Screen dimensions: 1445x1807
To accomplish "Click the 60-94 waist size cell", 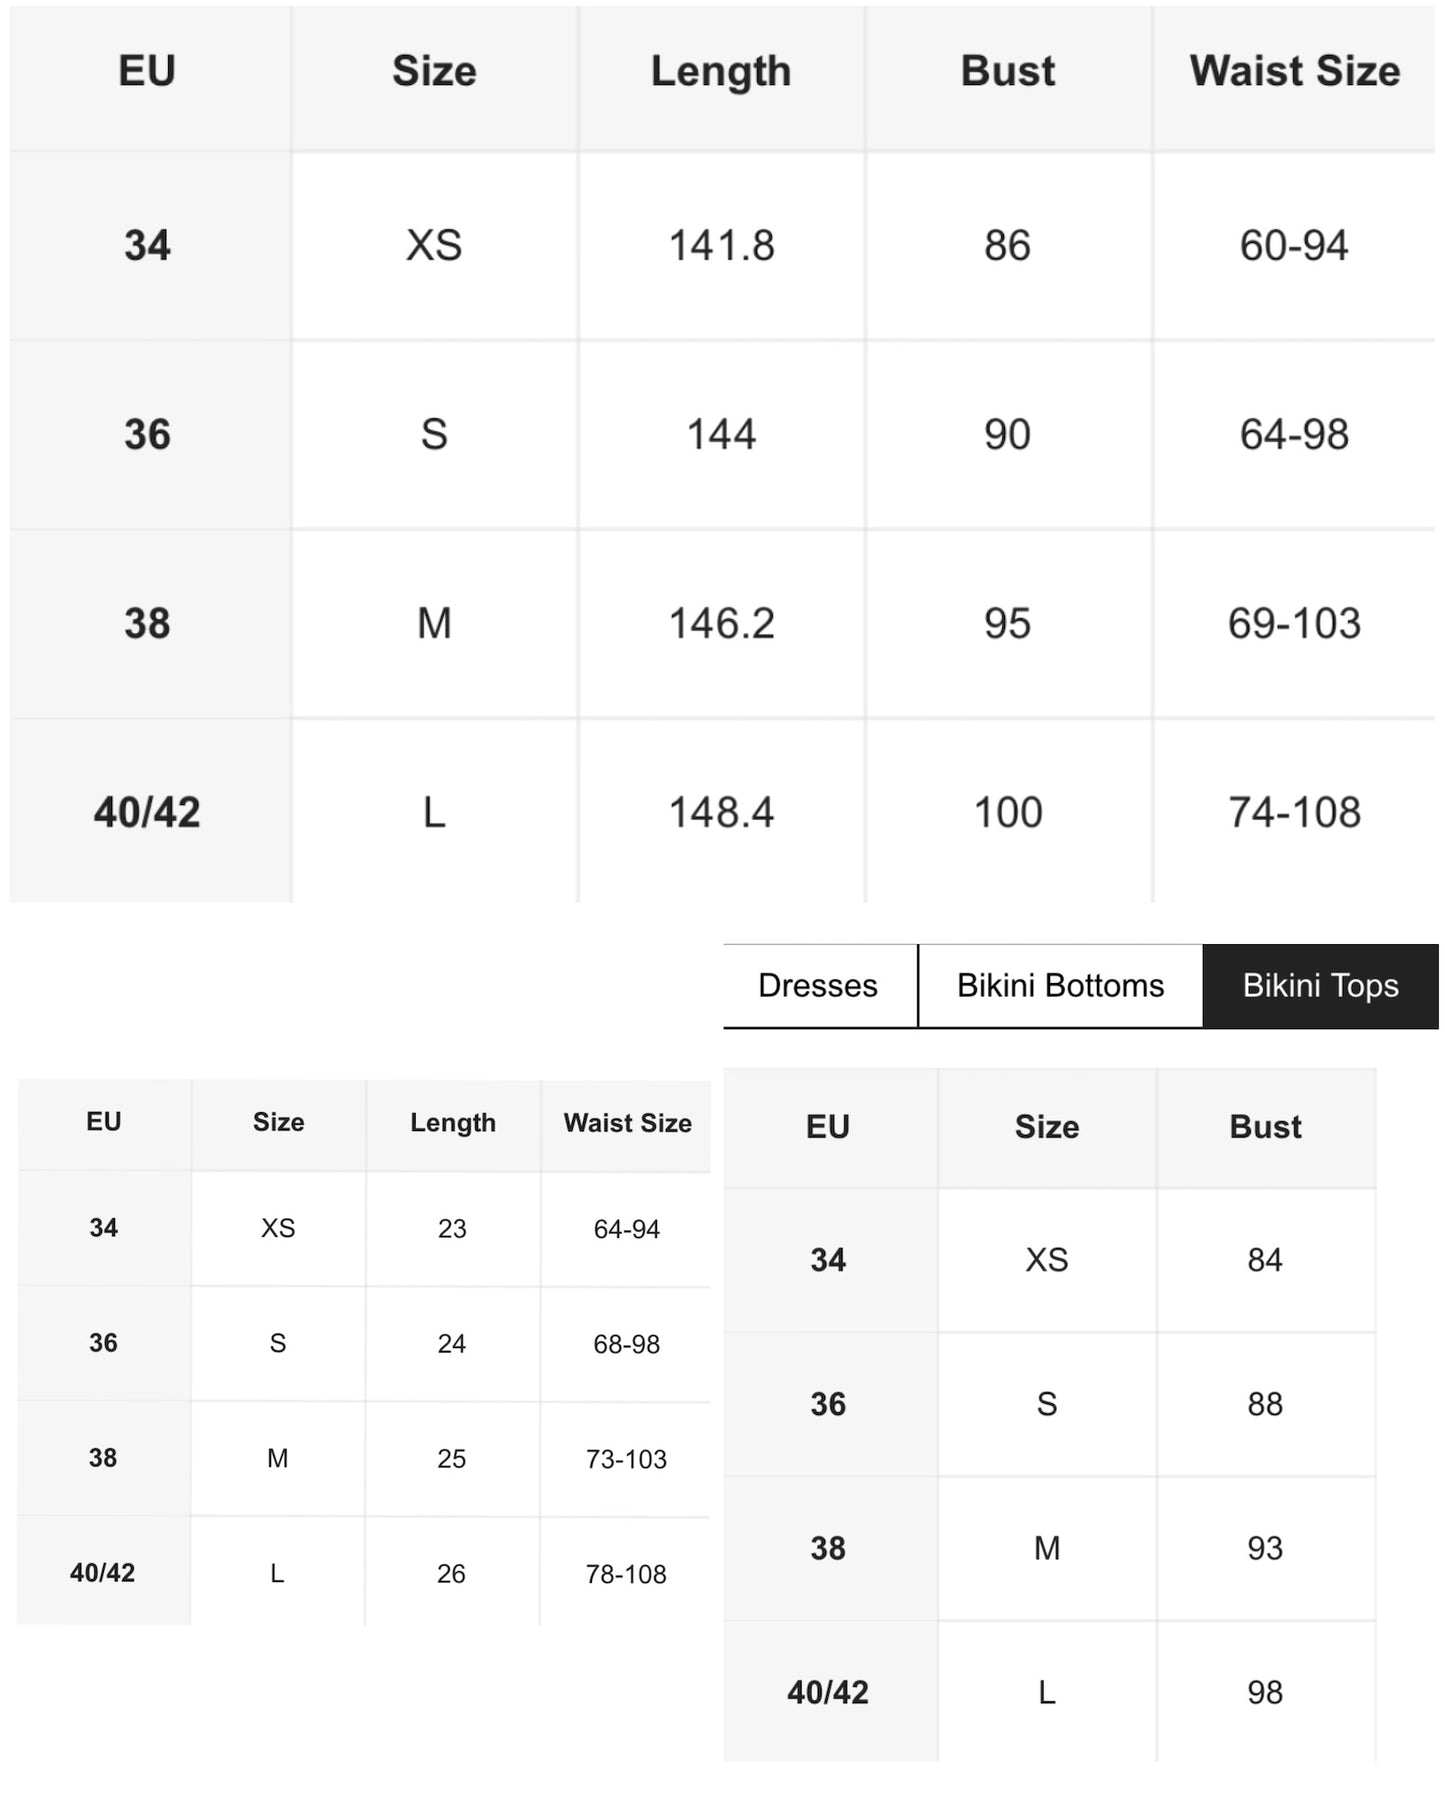I will pyautogui.click(x=1294, y=246).
